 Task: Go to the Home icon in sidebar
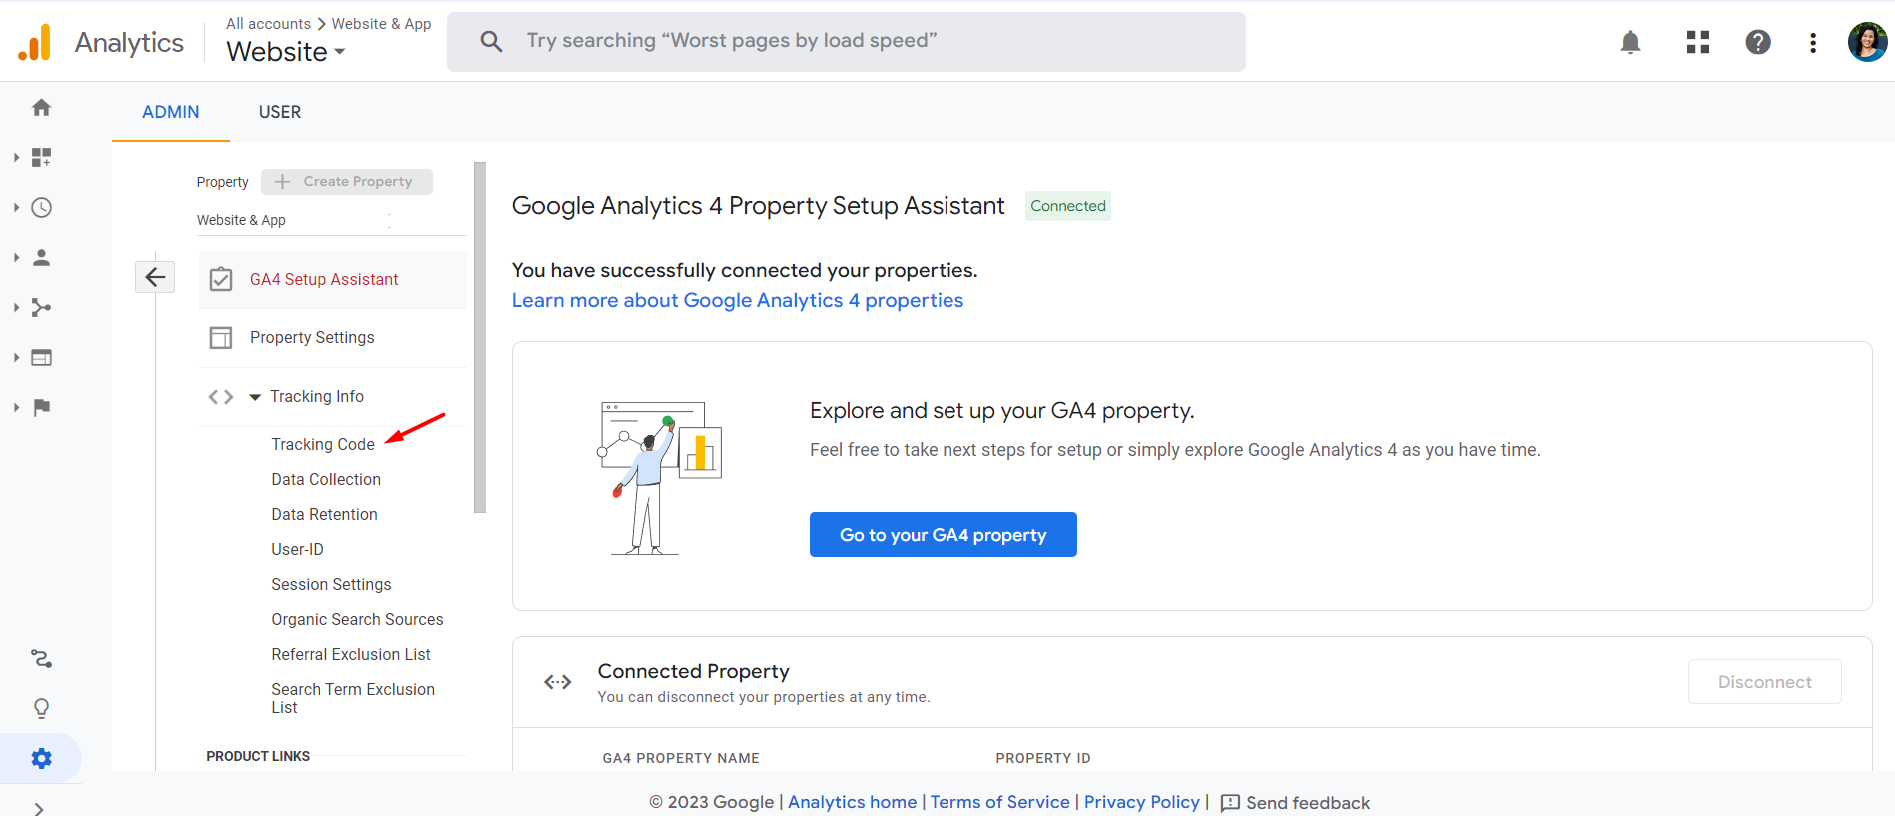pyautogui.click(x=41, y=107)
